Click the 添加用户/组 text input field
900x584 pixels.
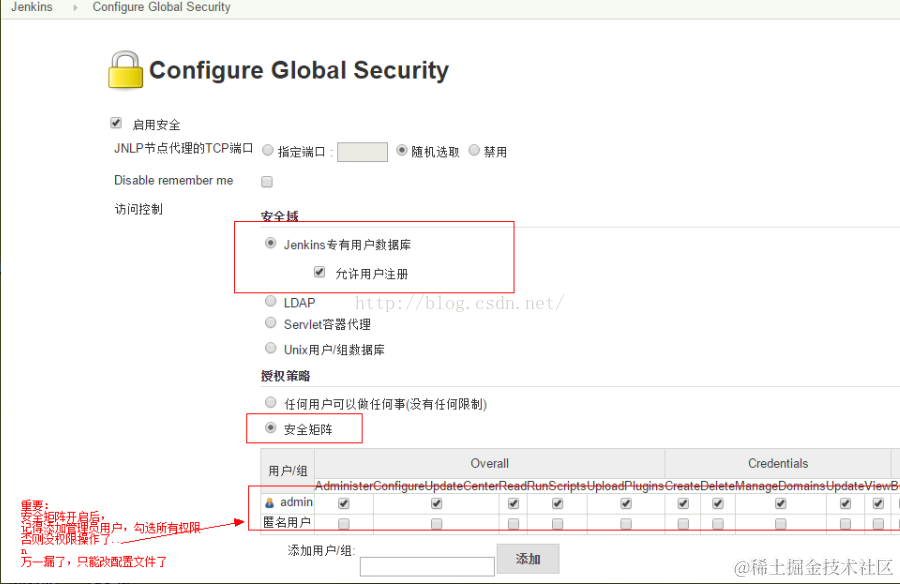coord(427,566)
